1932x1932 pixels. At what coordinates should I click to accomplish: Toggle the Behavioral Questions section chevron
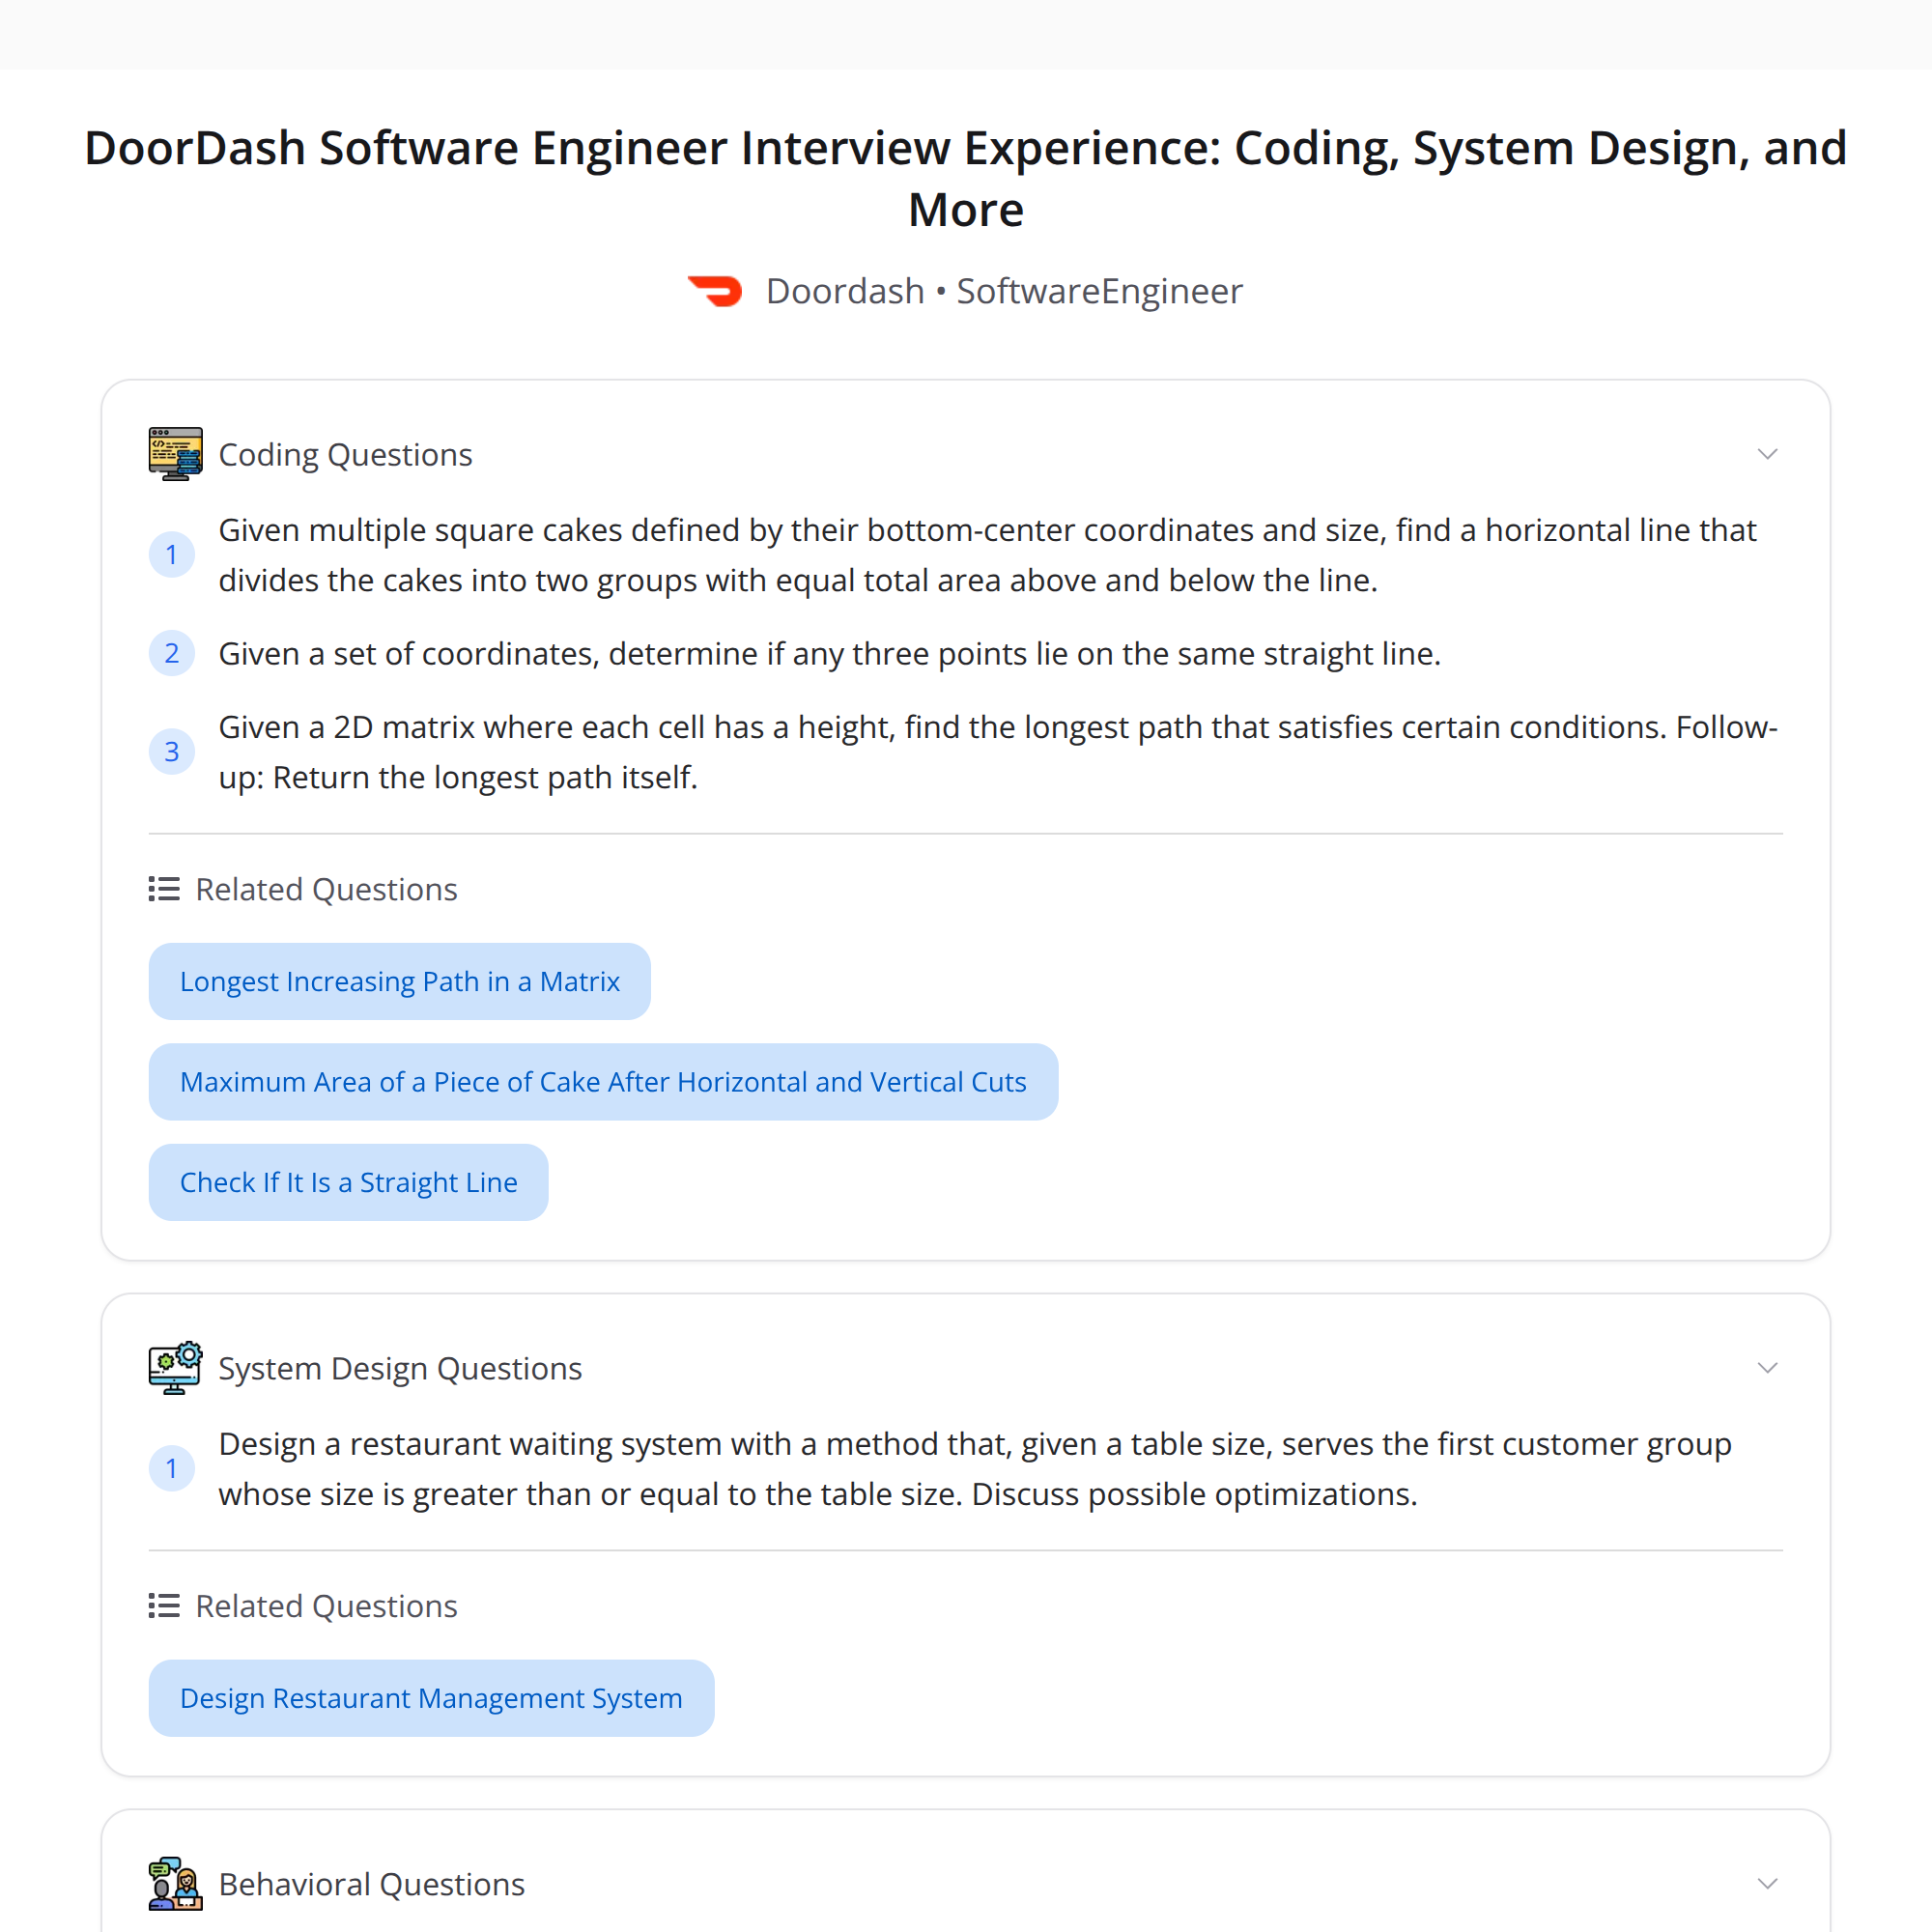tap(1767, 1884)
